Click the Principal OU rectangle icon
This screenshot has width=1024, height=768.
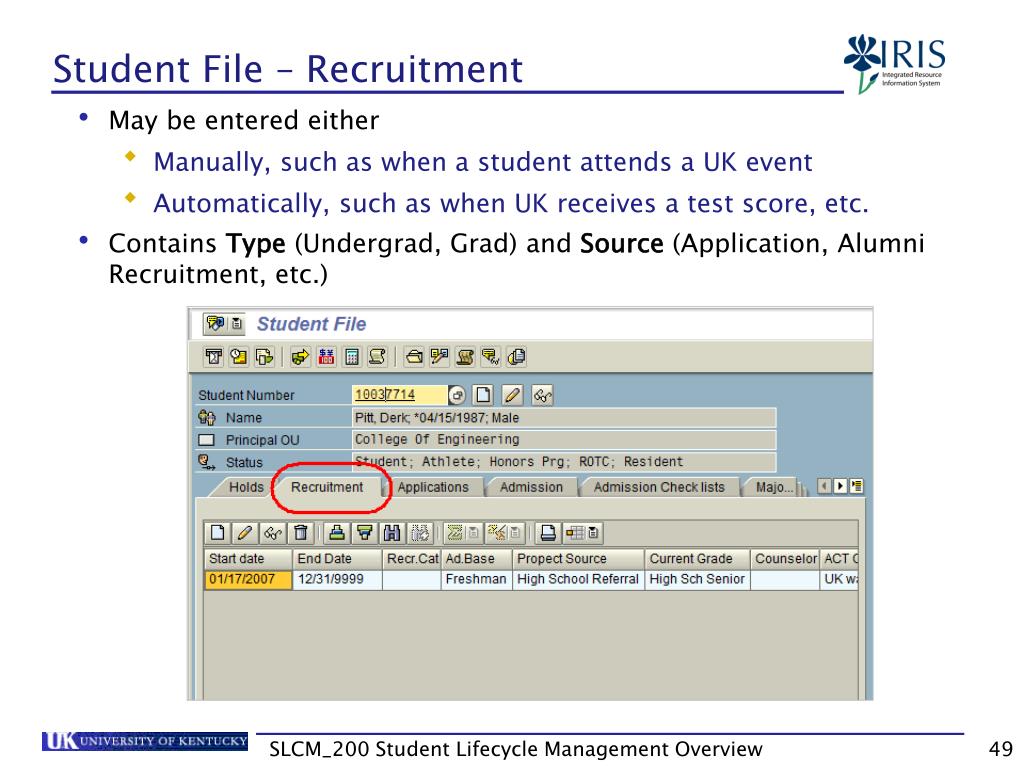(206, 440)
